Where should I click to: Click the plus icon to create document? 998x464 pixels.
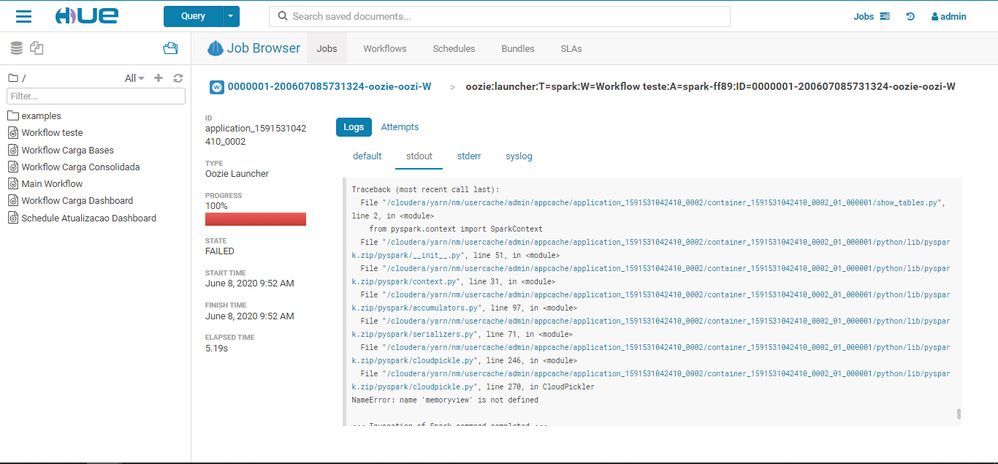[158, 78]
